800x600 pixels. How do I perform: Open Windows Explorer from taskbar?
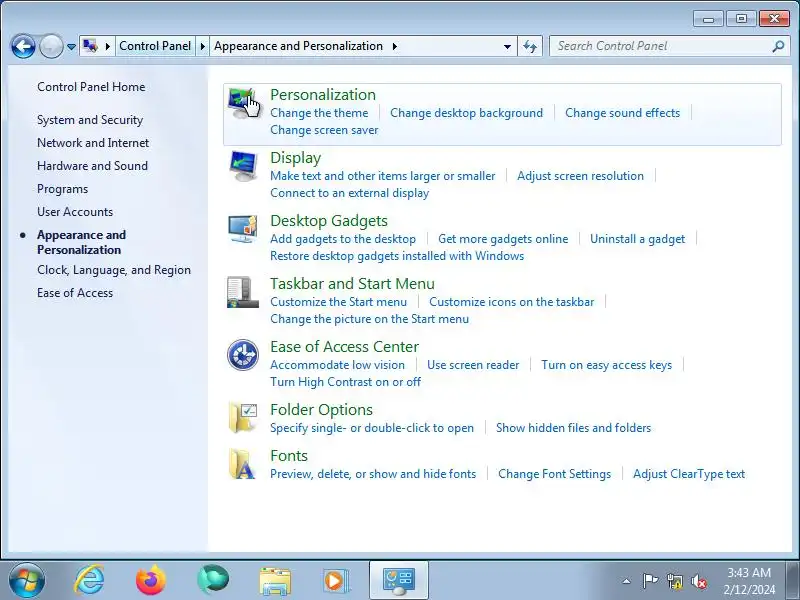pyautogui.click(x=275, y=581)
